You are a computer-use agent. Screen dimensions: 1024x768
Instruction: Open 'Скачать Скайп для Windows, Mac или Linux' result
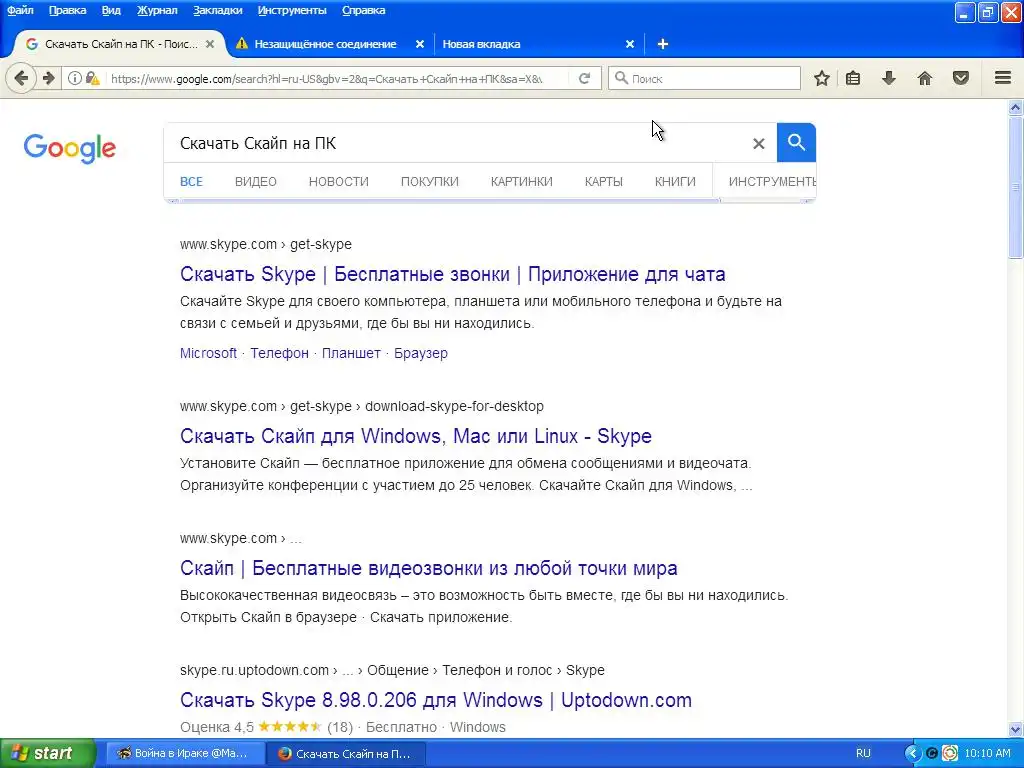(x=415, y=436)
